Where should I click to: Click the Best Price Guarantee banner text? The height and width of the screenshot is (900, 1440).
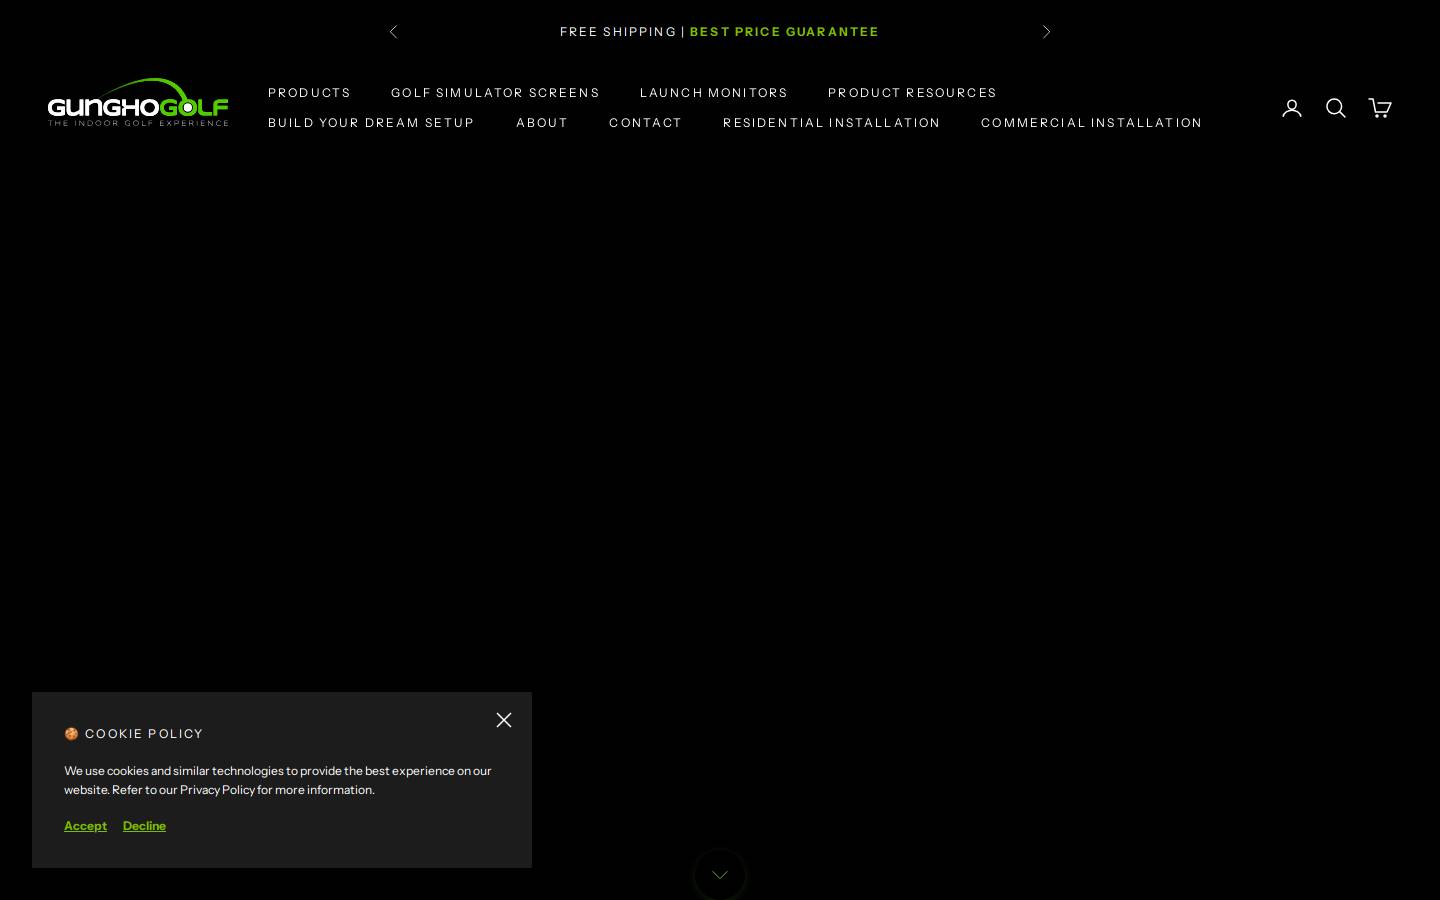[x=784, y=32]
